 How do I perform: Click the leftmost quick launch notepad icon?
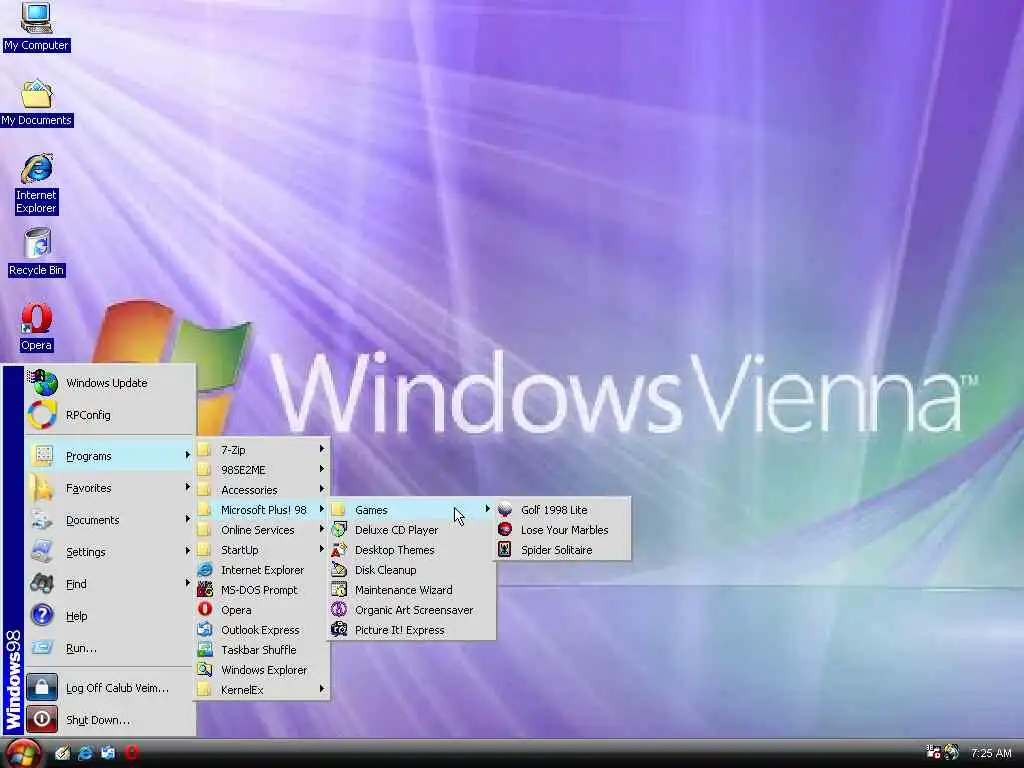click(63, 753)
